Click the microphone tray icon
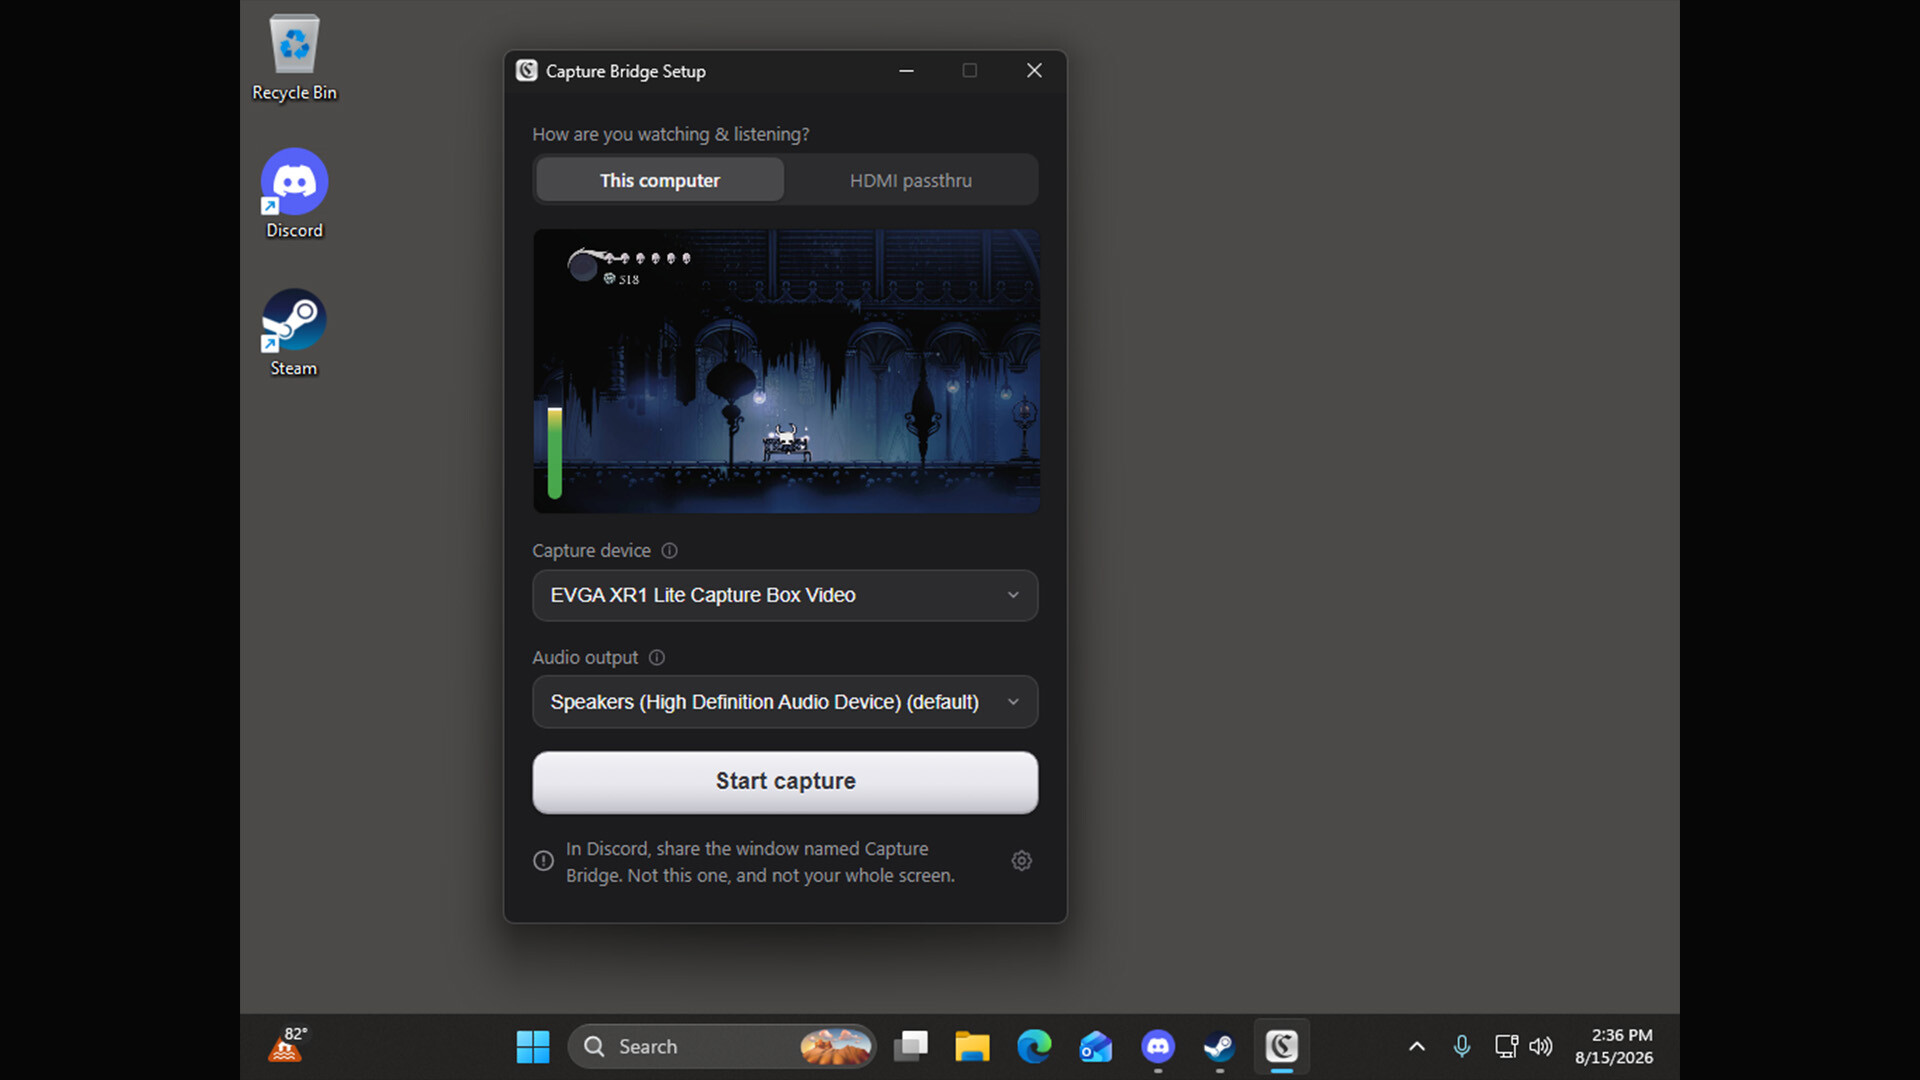This screenshot has height=1080, width=1920. 1462,1047
